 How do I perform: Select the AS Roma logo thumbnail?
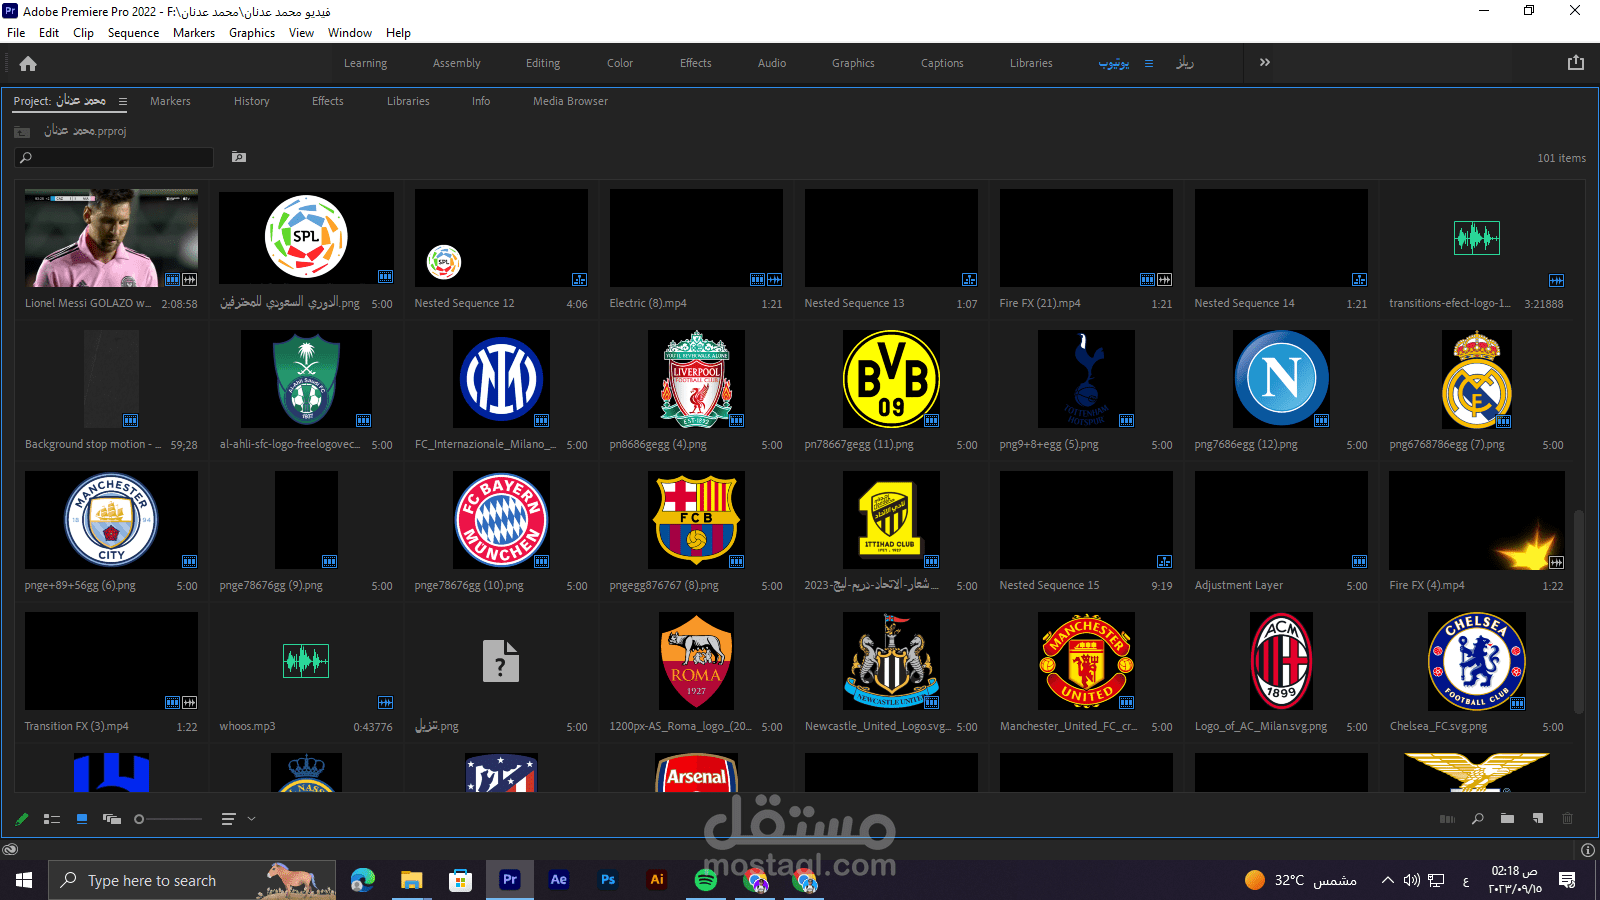[x=697, y=661]
